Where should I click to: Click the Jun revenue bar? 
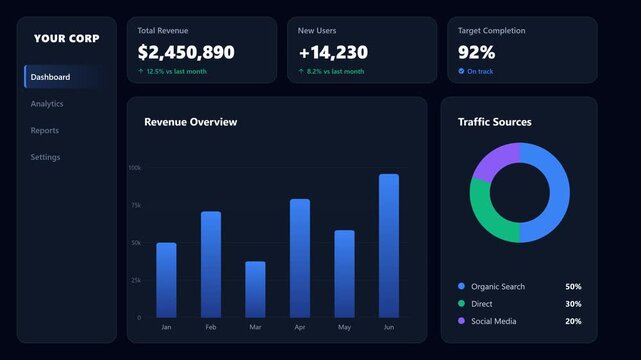click(x=389, y=246)
